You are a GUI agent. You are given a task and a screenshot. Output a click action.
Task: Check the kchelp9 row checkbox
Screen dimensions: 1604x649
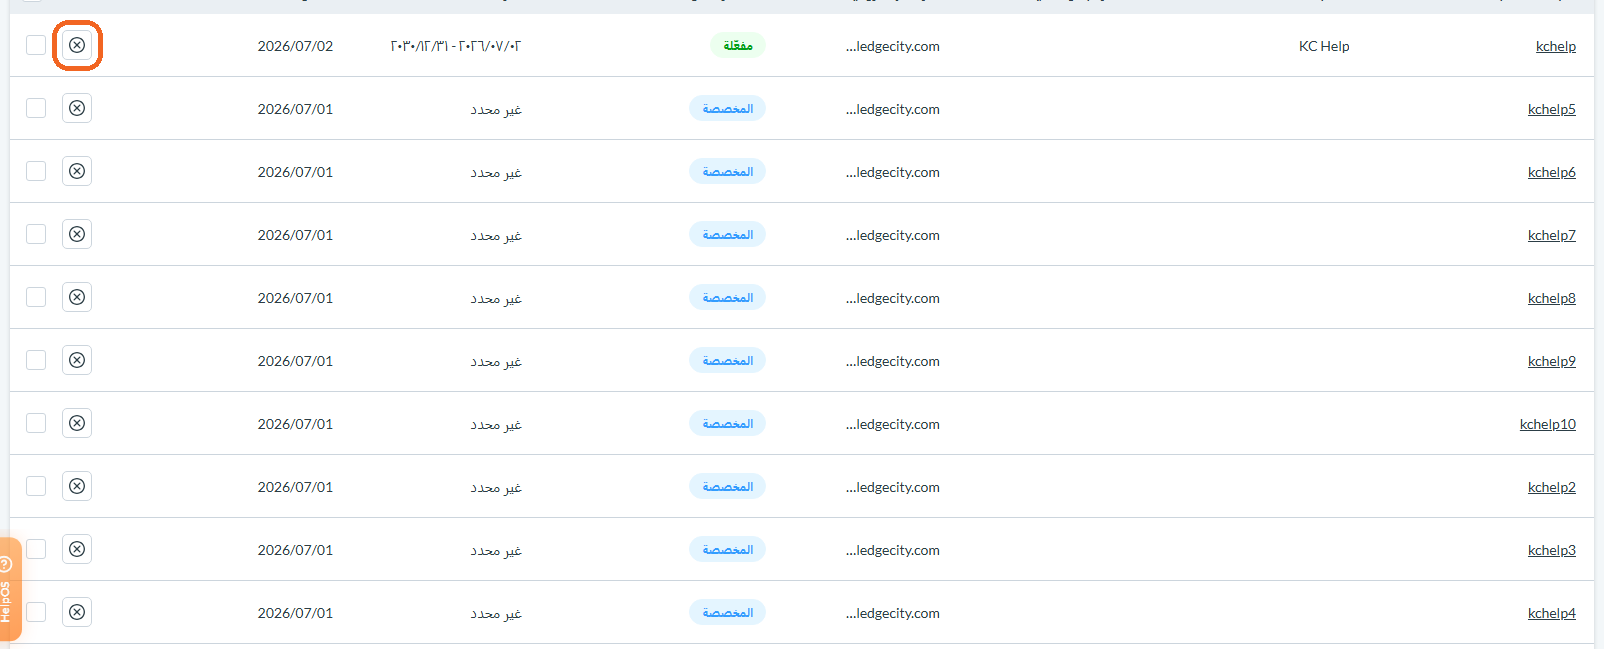36,360
